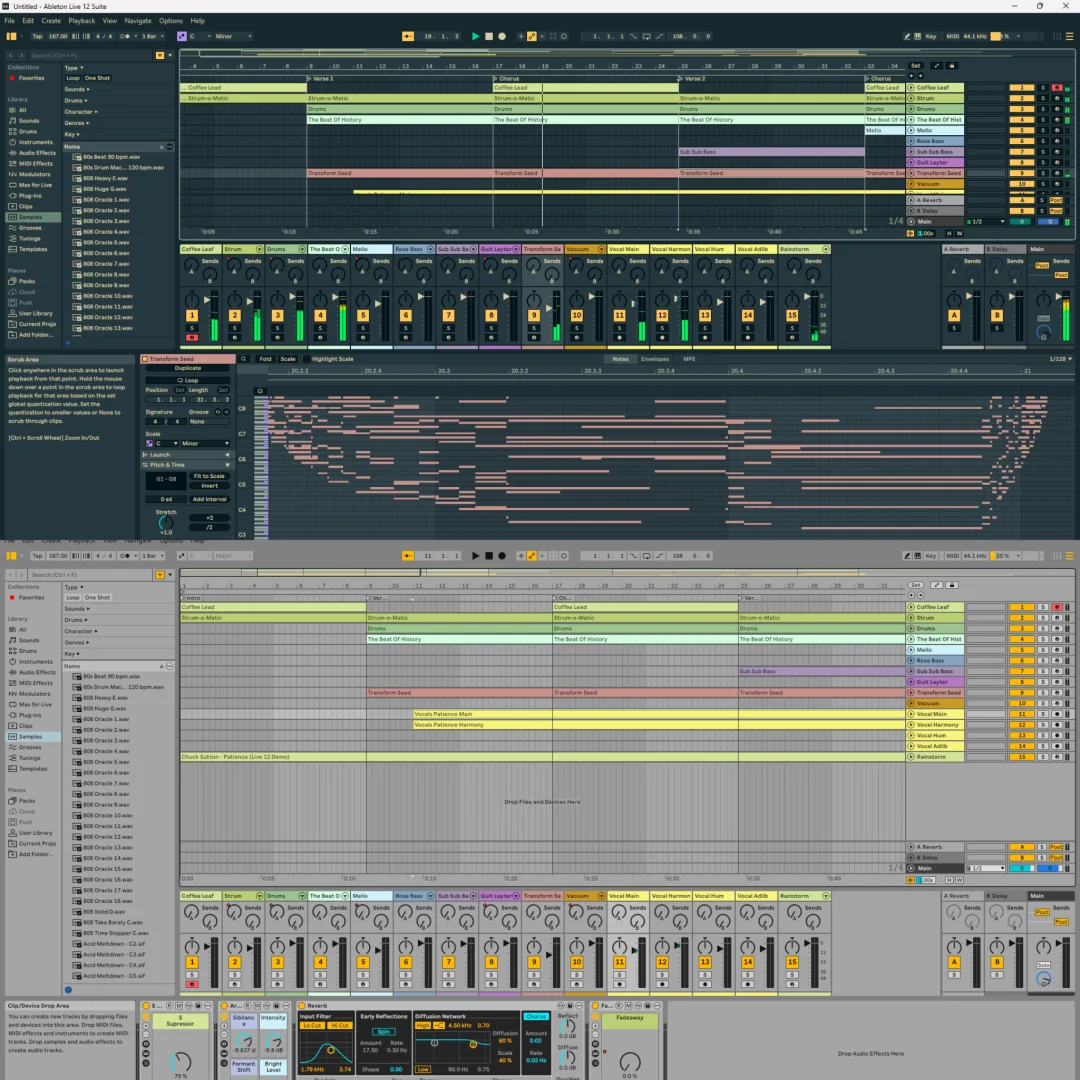Select Samples in the dark browser sidebar
The width and height of the screenshot is (1080, 1080).
point(30,217)
